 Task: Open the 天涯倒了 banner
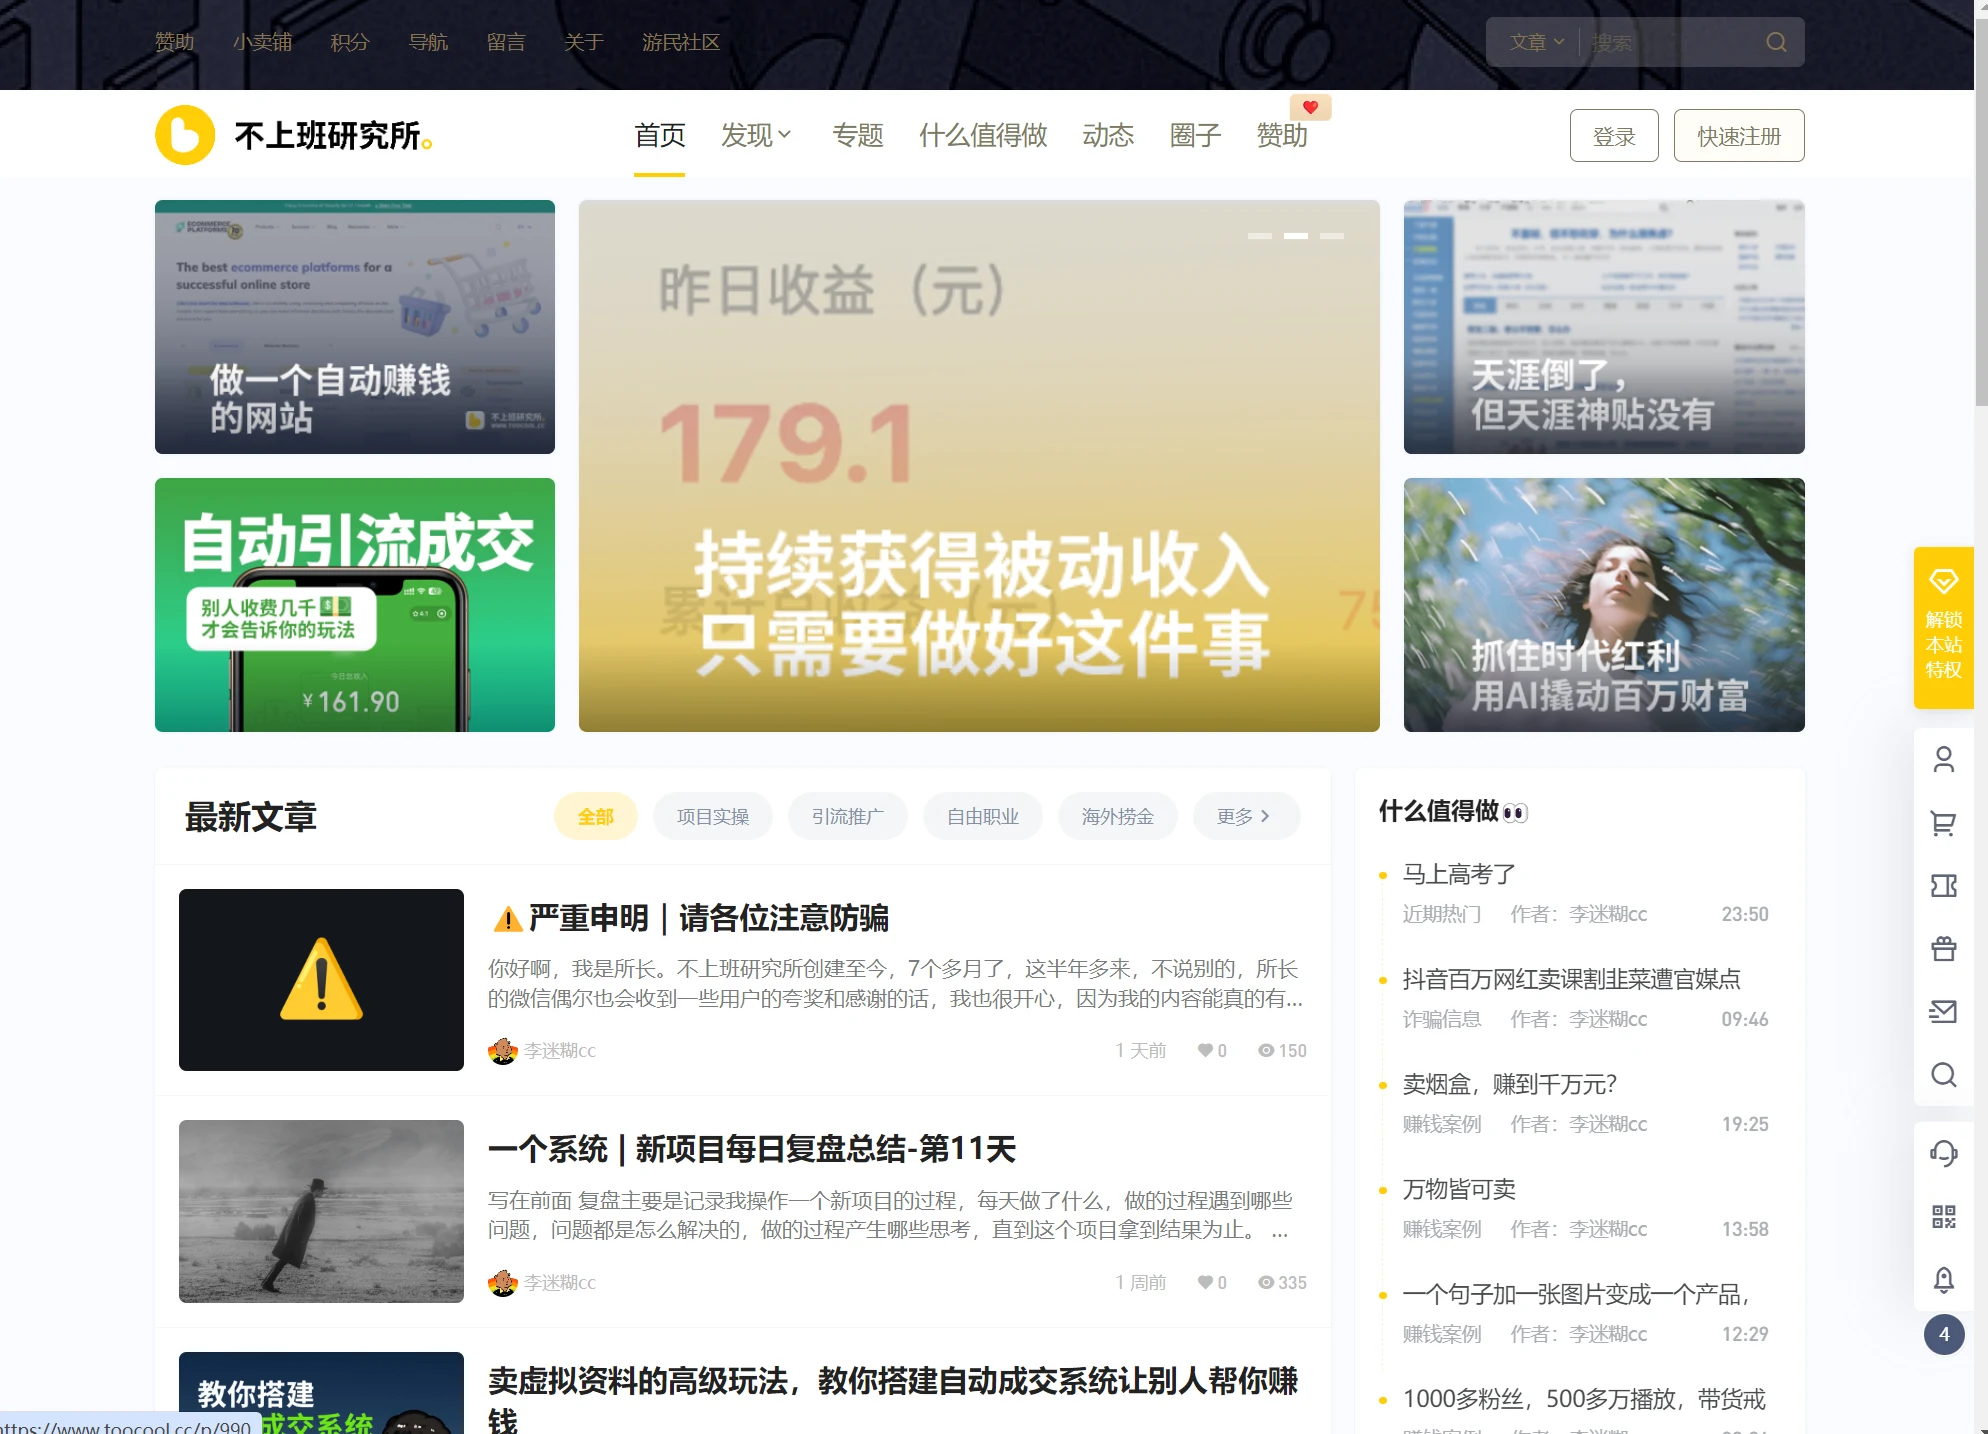point(1604,327)
